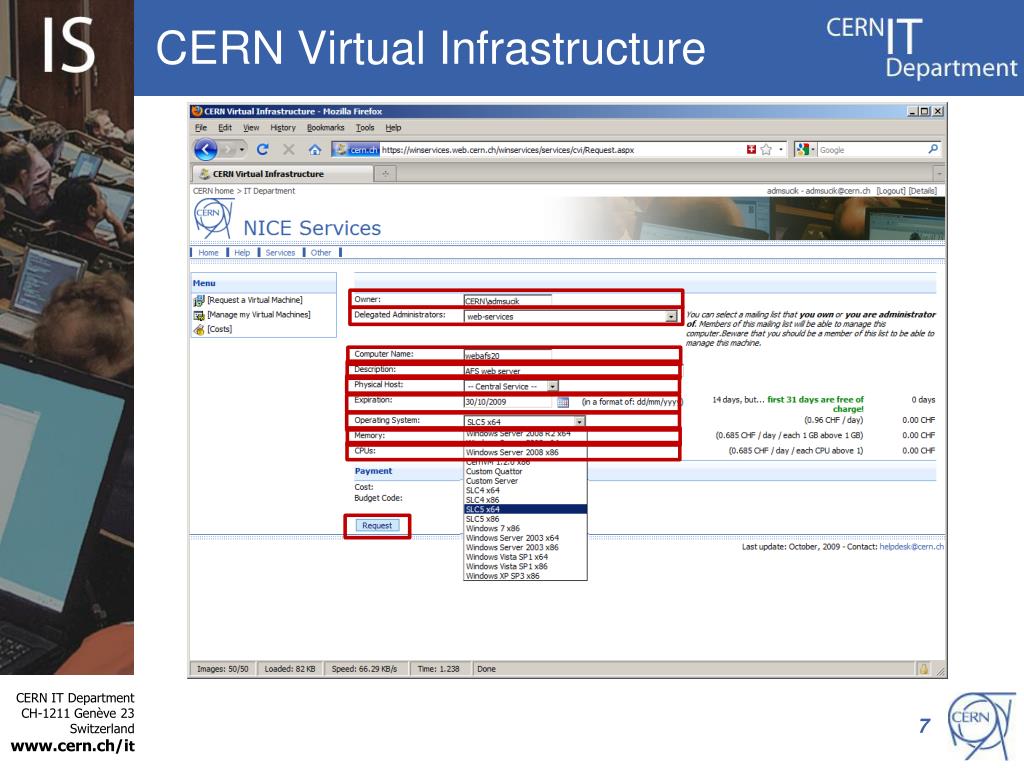The width and height of the screenshot is (1024, 768).
Task: Open the View menu
Action: [251, 128]
